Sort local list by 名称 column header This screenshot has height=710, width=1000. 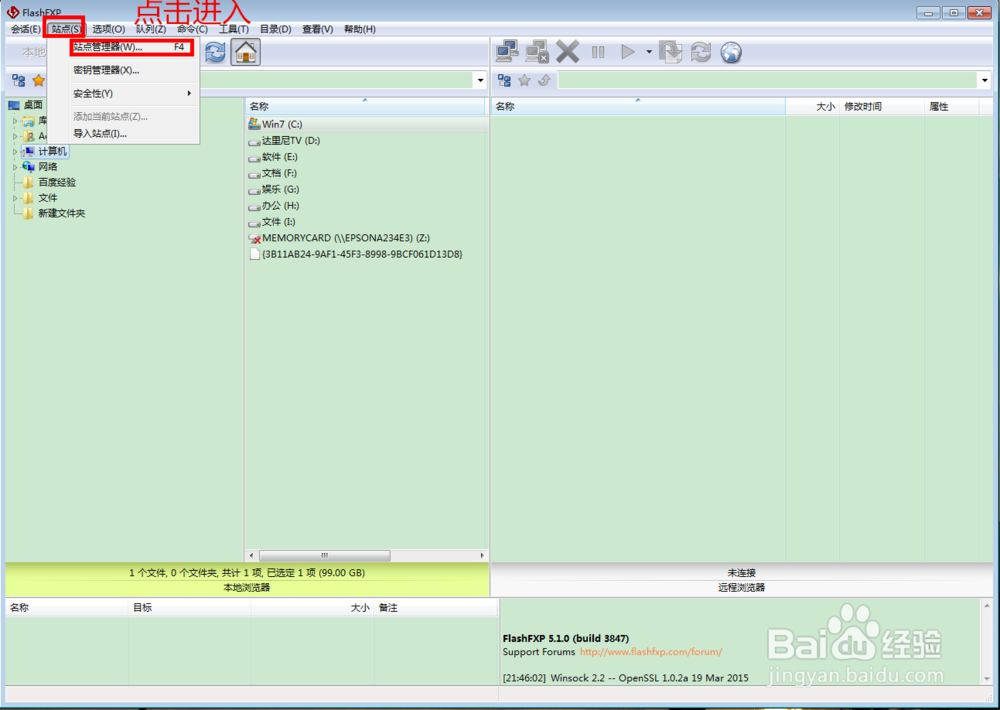click(365, 107)
